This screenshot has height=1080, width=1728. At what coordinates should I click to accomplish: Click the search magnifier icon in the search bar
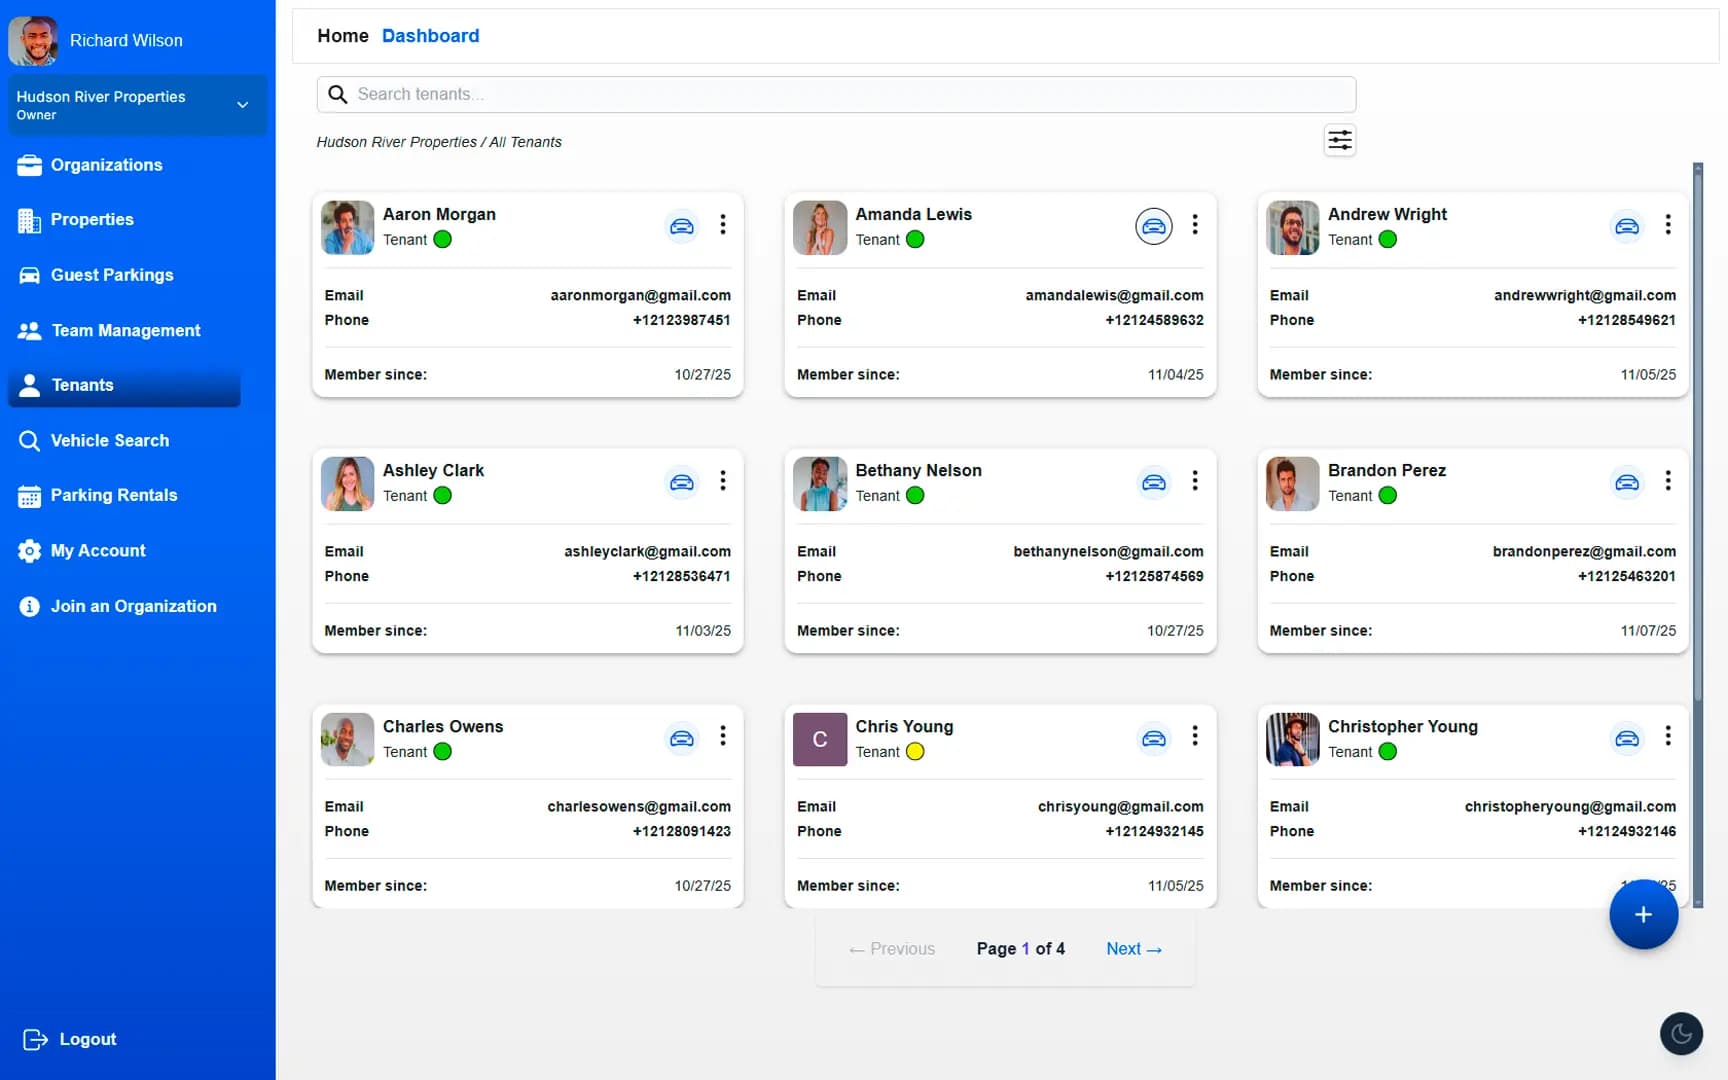(338, 94)
